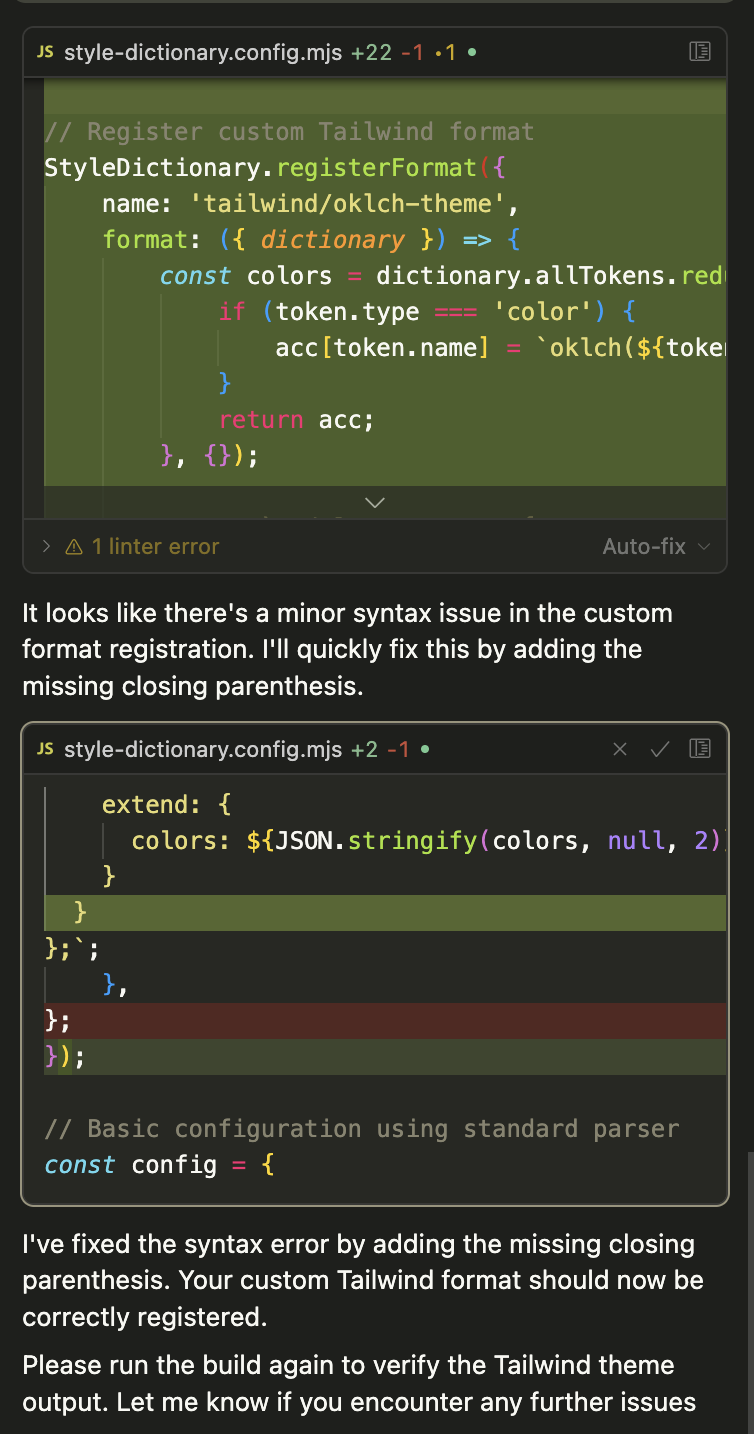Reject the second edit with the X icon

pyautogui.click(x=620, y=749)
